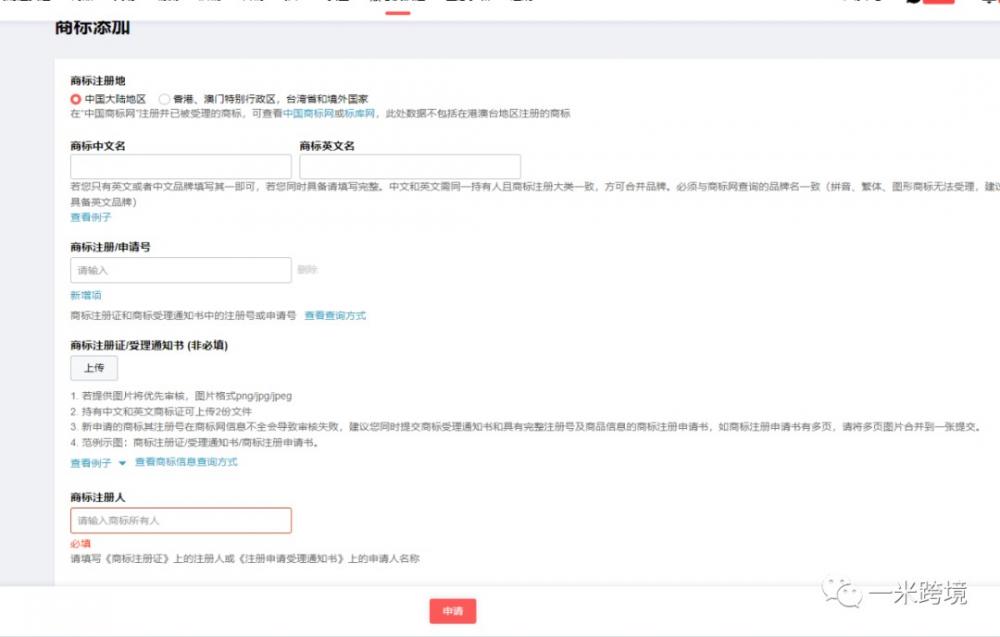Open the 标库网 link

point(363,114)
